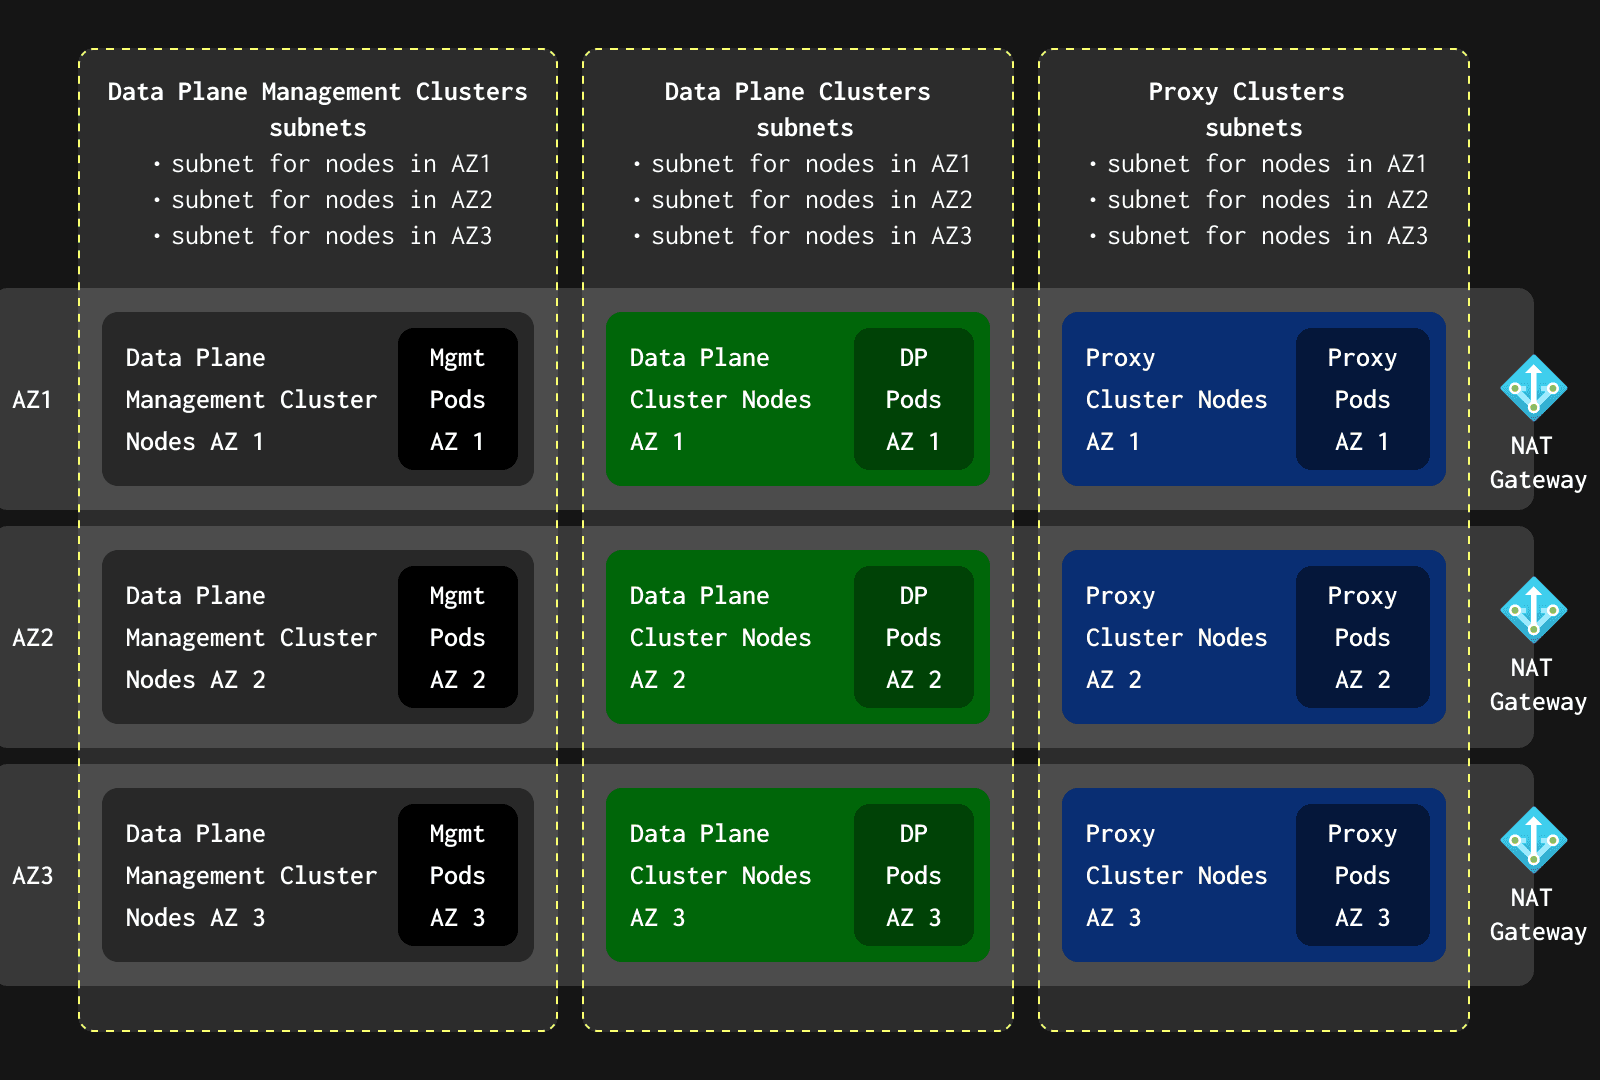Click the AZ3 row label

32,876
